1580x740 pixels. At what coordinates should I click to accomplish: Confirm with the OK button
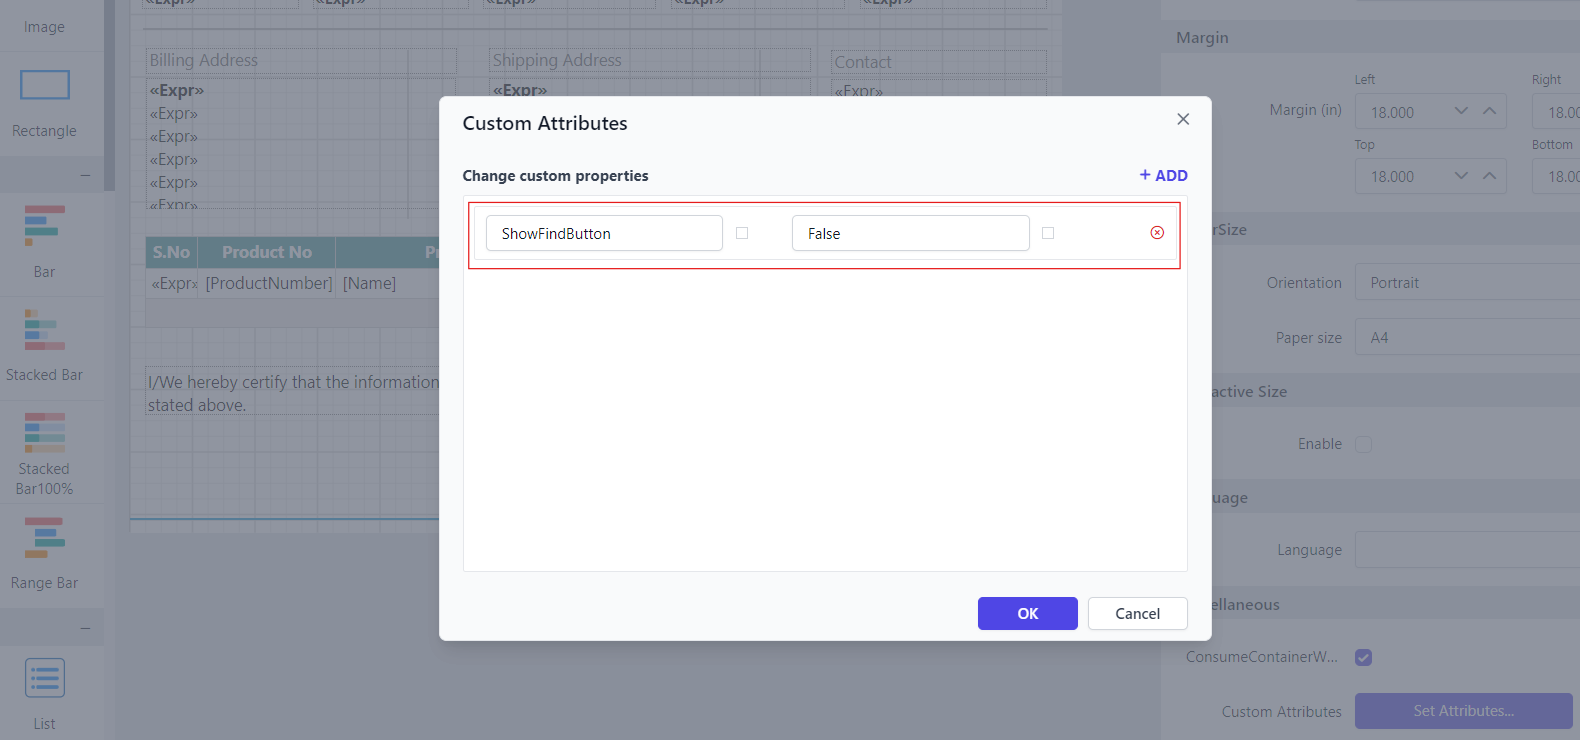[x=1027, y=613]
